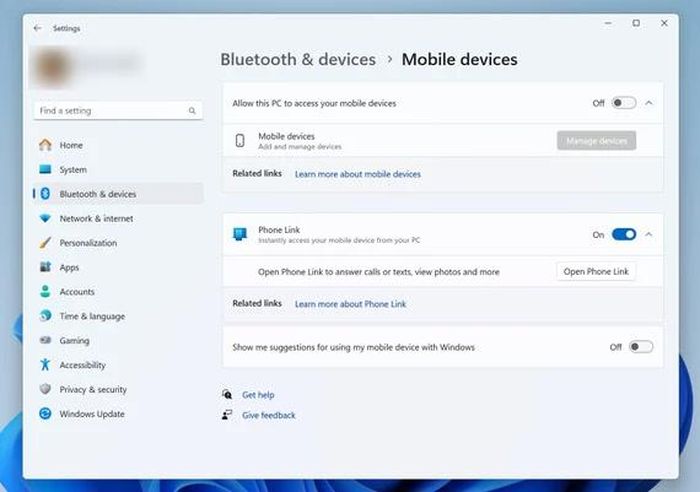The height and width of the screenshot is (492, 700).
Task: Turn off the Phone Link toggle
Action: pyautogui.click(x=624, y=234)
